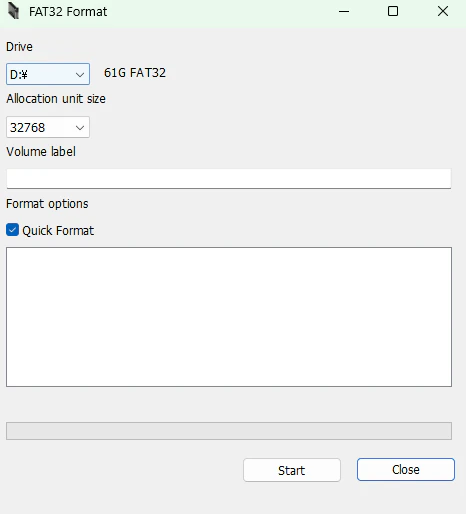Click the Allocation unit size label

tap(56, 99)
